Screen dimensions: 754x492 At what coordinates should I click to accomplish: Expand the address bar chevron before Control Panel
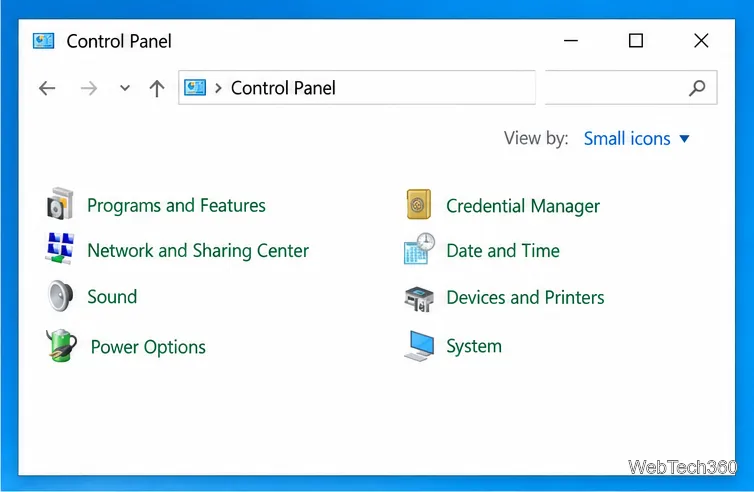218,88
